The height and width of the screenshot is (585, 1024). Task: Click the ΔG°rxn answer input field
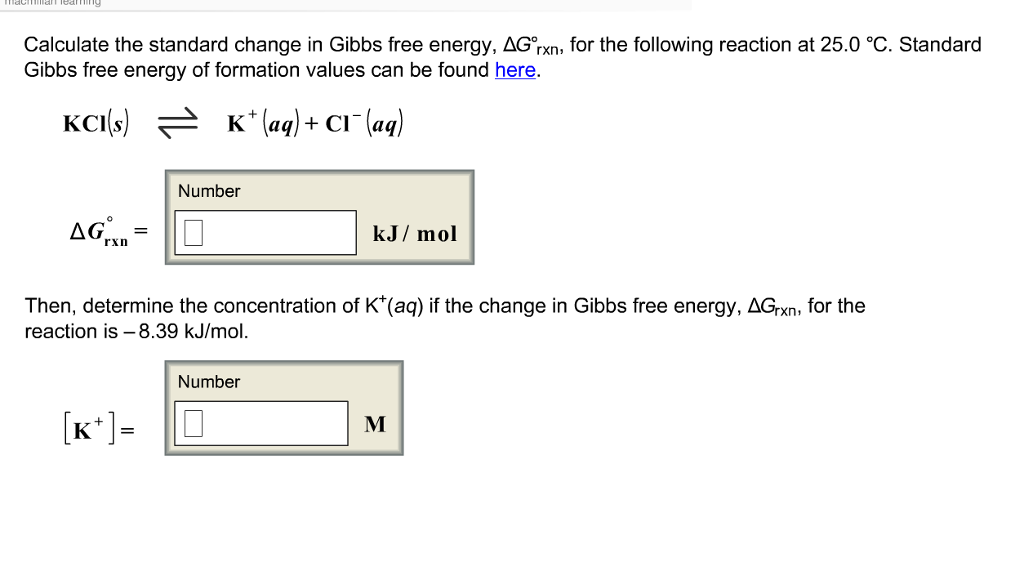click(265, 232)
